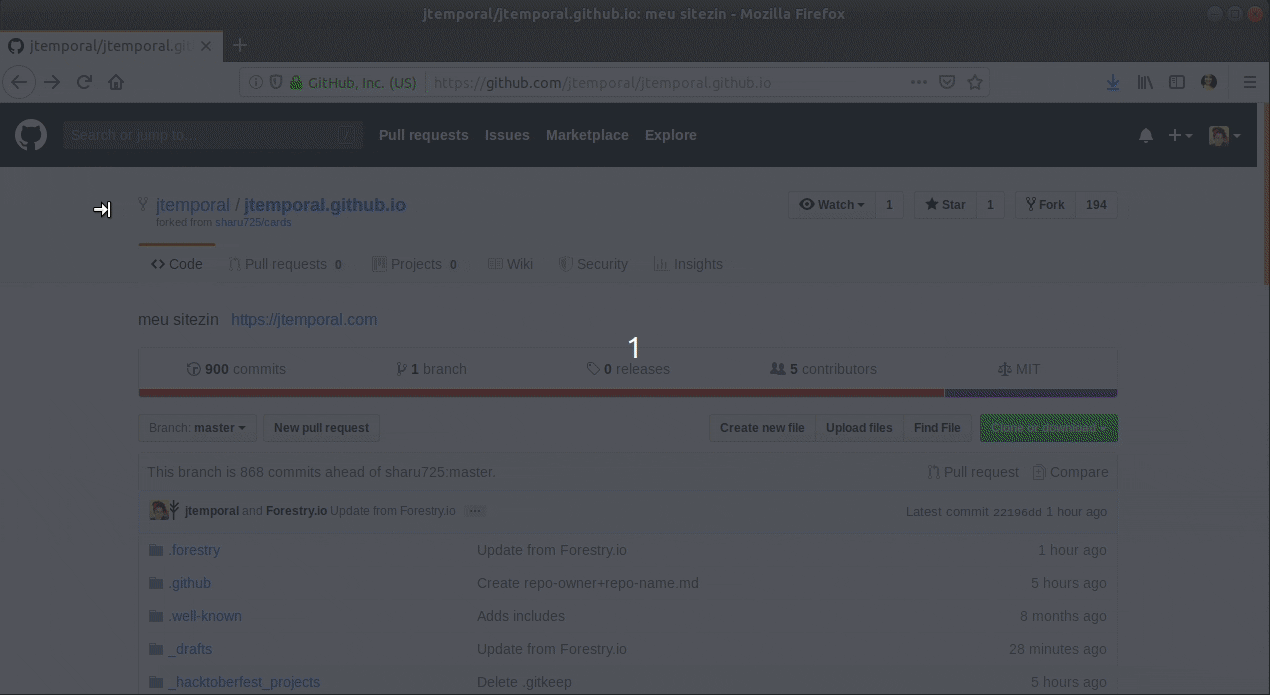Reload the page in Firefox
1270x695 pixels.
click(84, 83)
